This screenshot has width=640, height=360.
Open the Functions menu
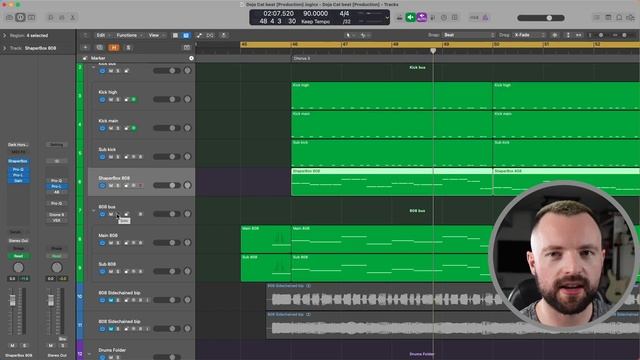129,36
